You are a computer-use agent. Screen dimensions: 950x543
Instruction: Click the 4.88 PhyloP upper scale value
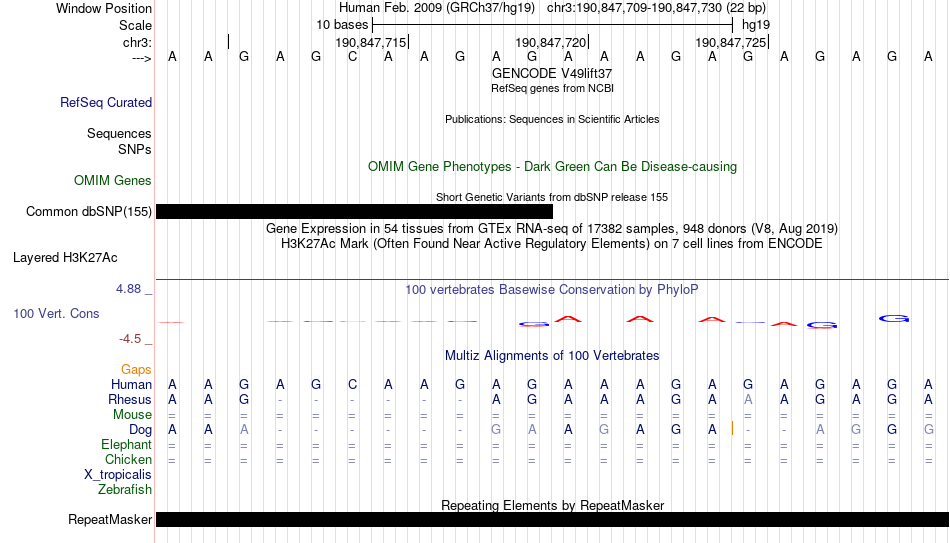click(x=128, y=289)
